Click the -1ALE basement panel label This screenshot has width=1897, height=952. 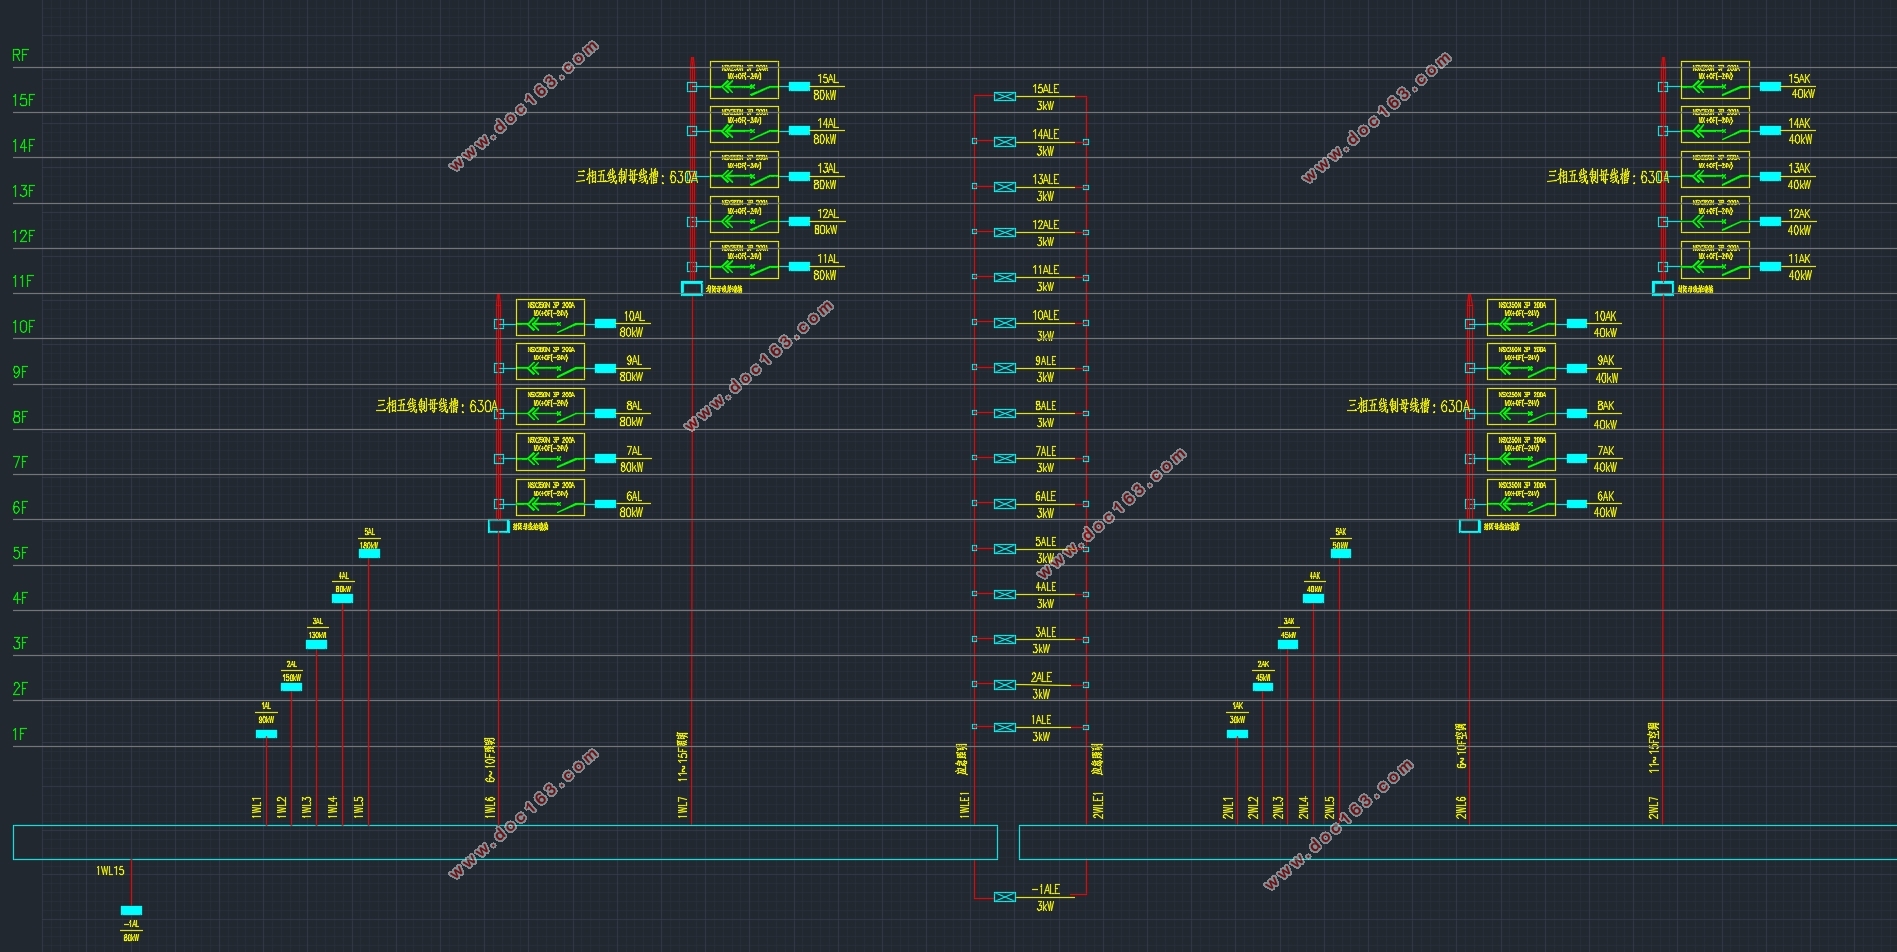[x=1045, y=889]
